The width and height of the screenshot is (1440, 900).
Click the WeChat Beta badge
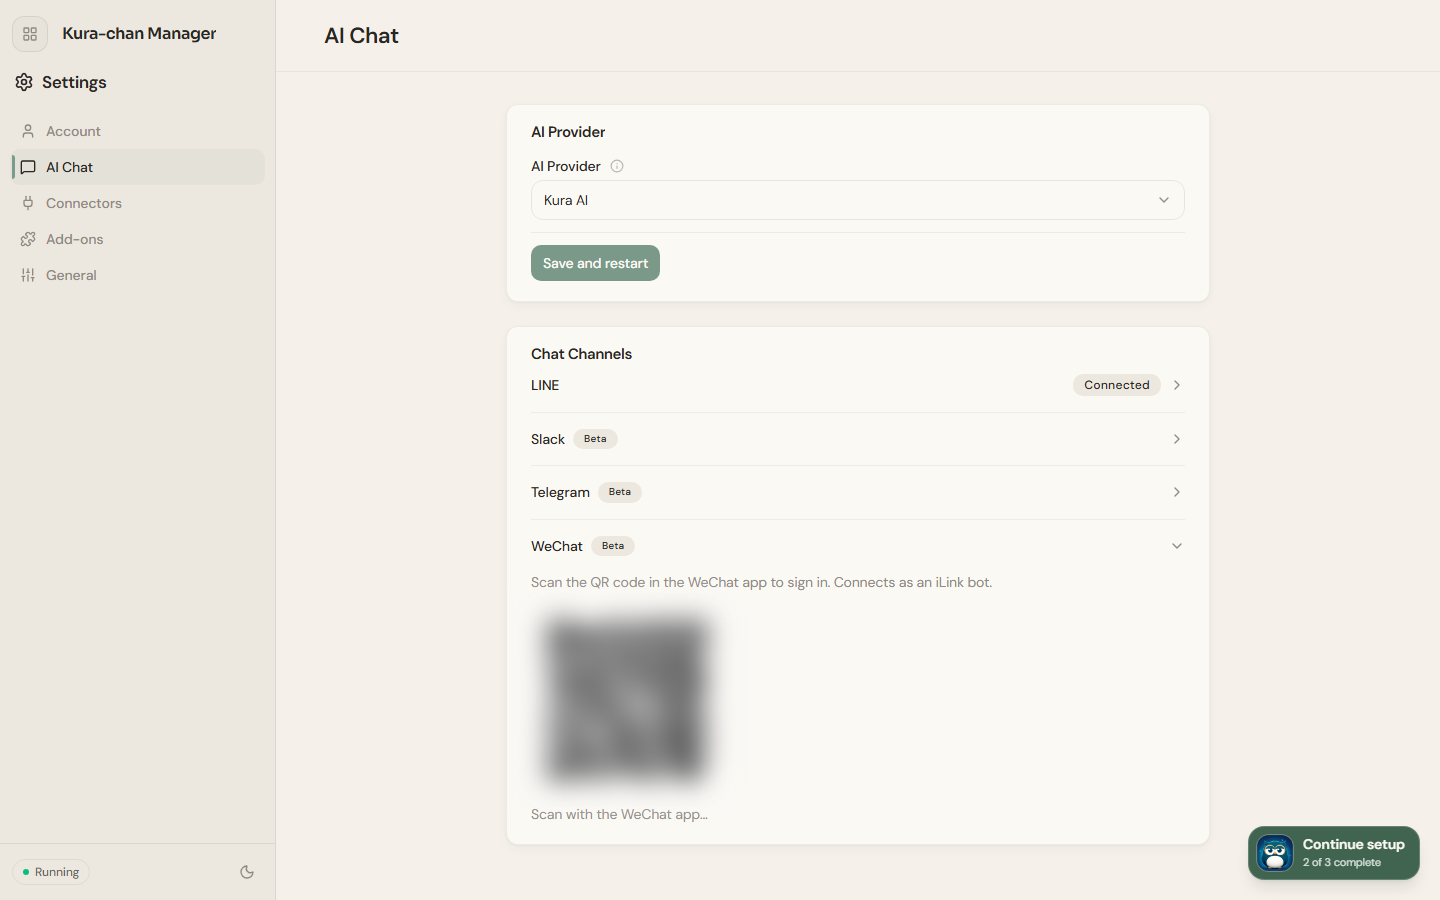click(613, 546)
